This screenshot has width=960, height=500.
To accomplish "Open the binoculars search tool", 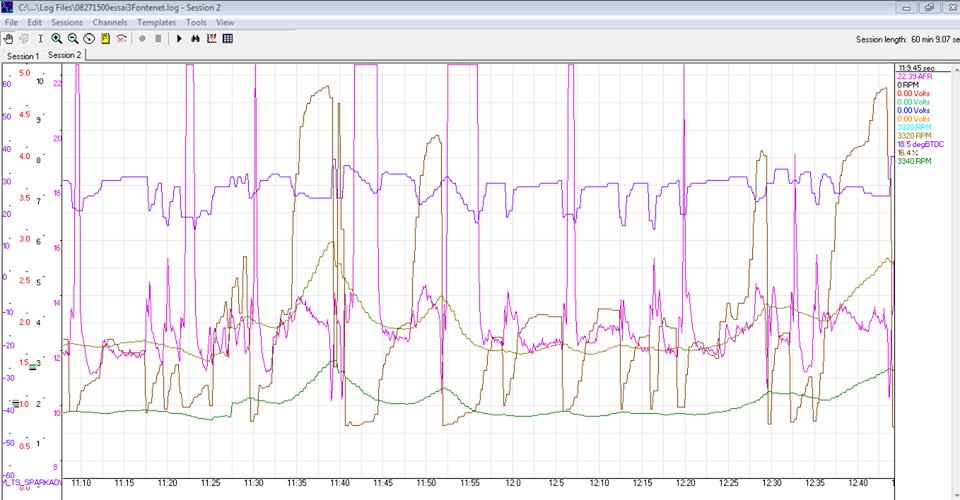I will (x=195, y=39).
